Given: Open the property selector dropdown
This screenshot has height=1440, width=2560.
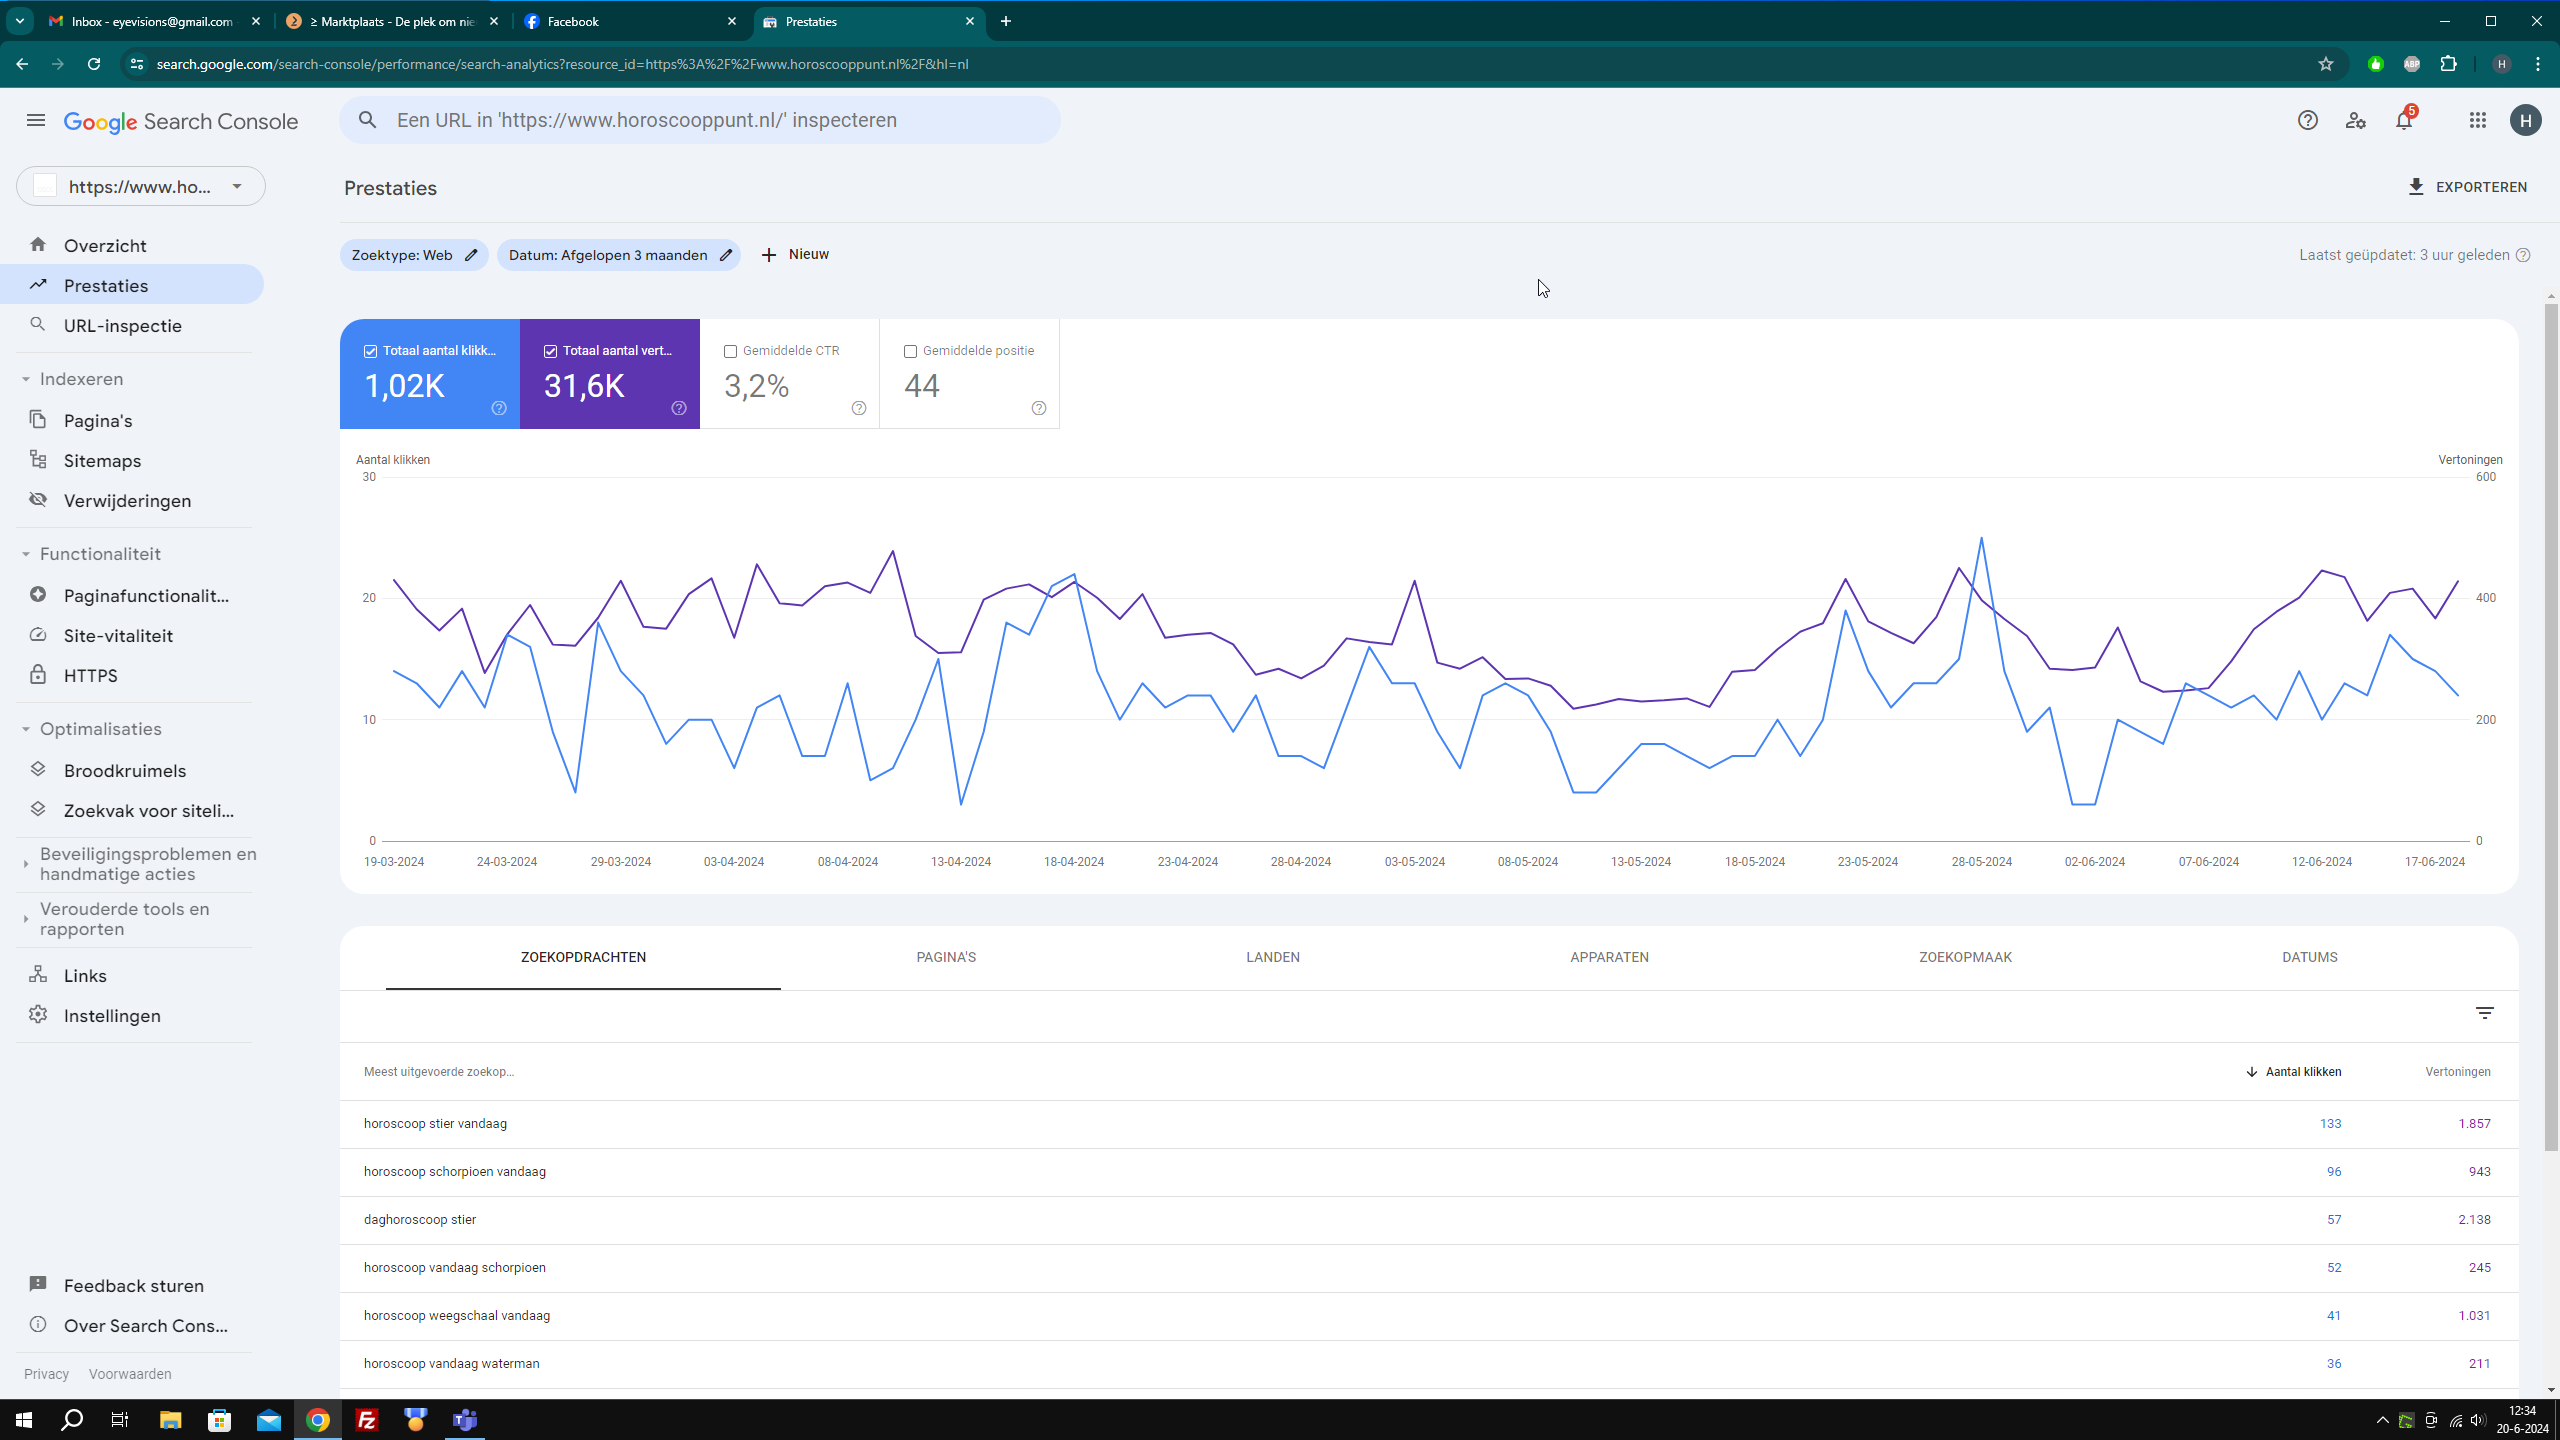Looking at the screenshot, I should click(x=141, y=186).
